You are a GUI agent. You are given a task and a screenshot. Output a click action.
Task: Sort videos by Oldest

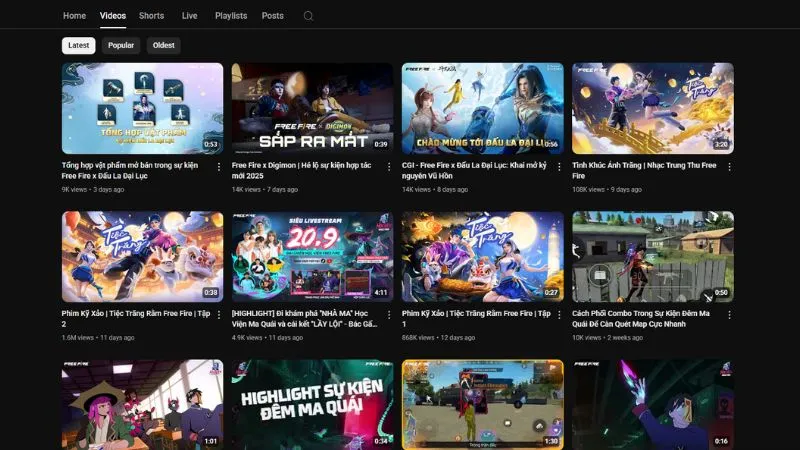tap(164, 45)
